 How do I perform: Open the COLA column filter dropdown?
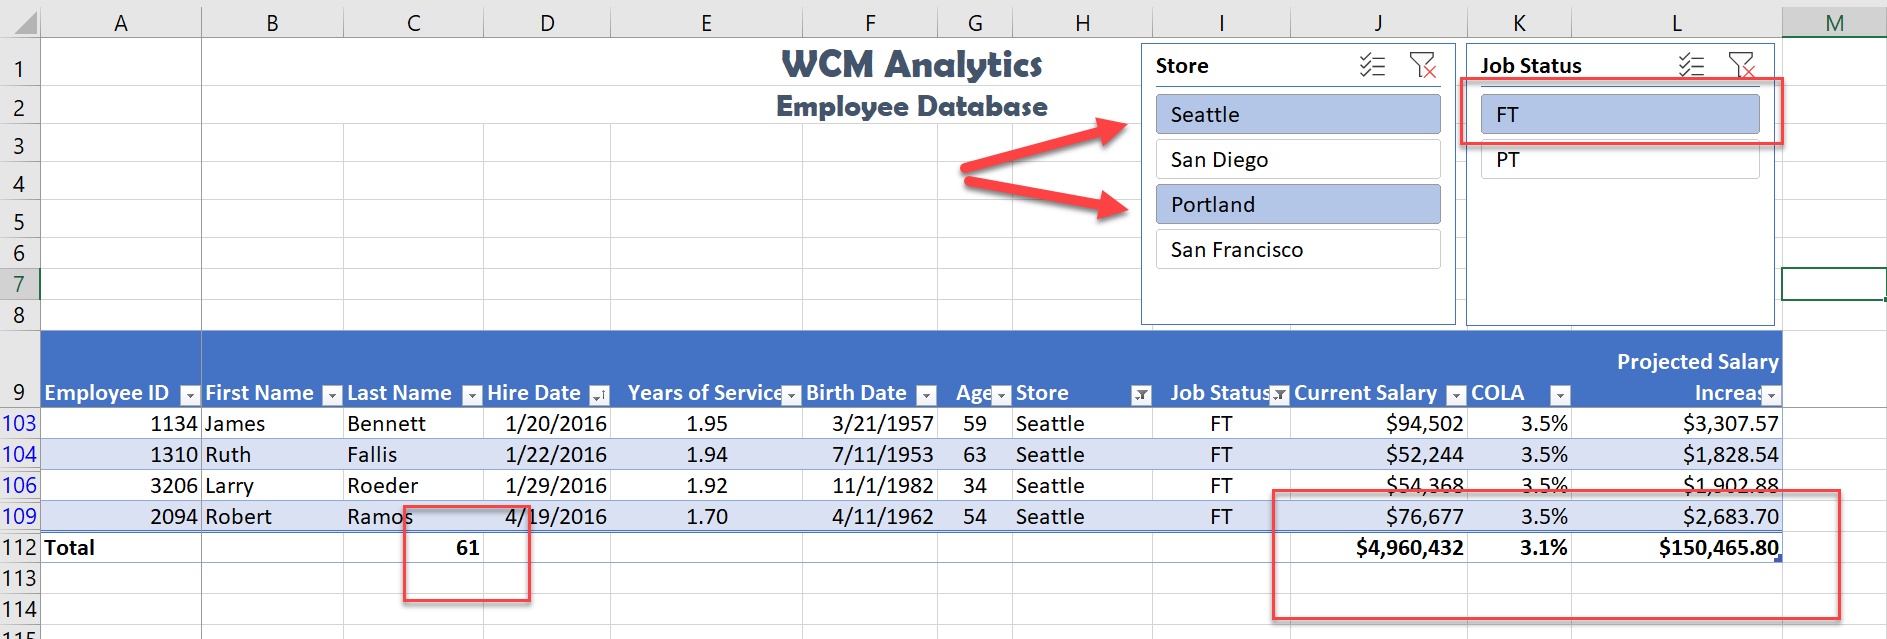[x=1560, y=395]
